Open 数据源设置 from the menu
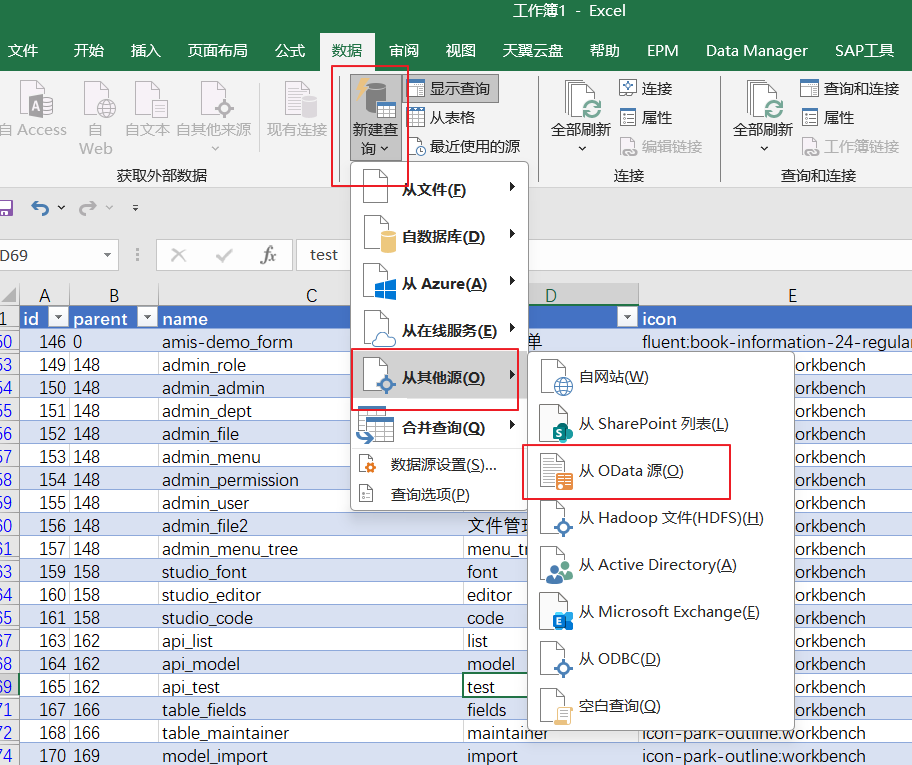 pyautogui.click(x=442, y=465)
